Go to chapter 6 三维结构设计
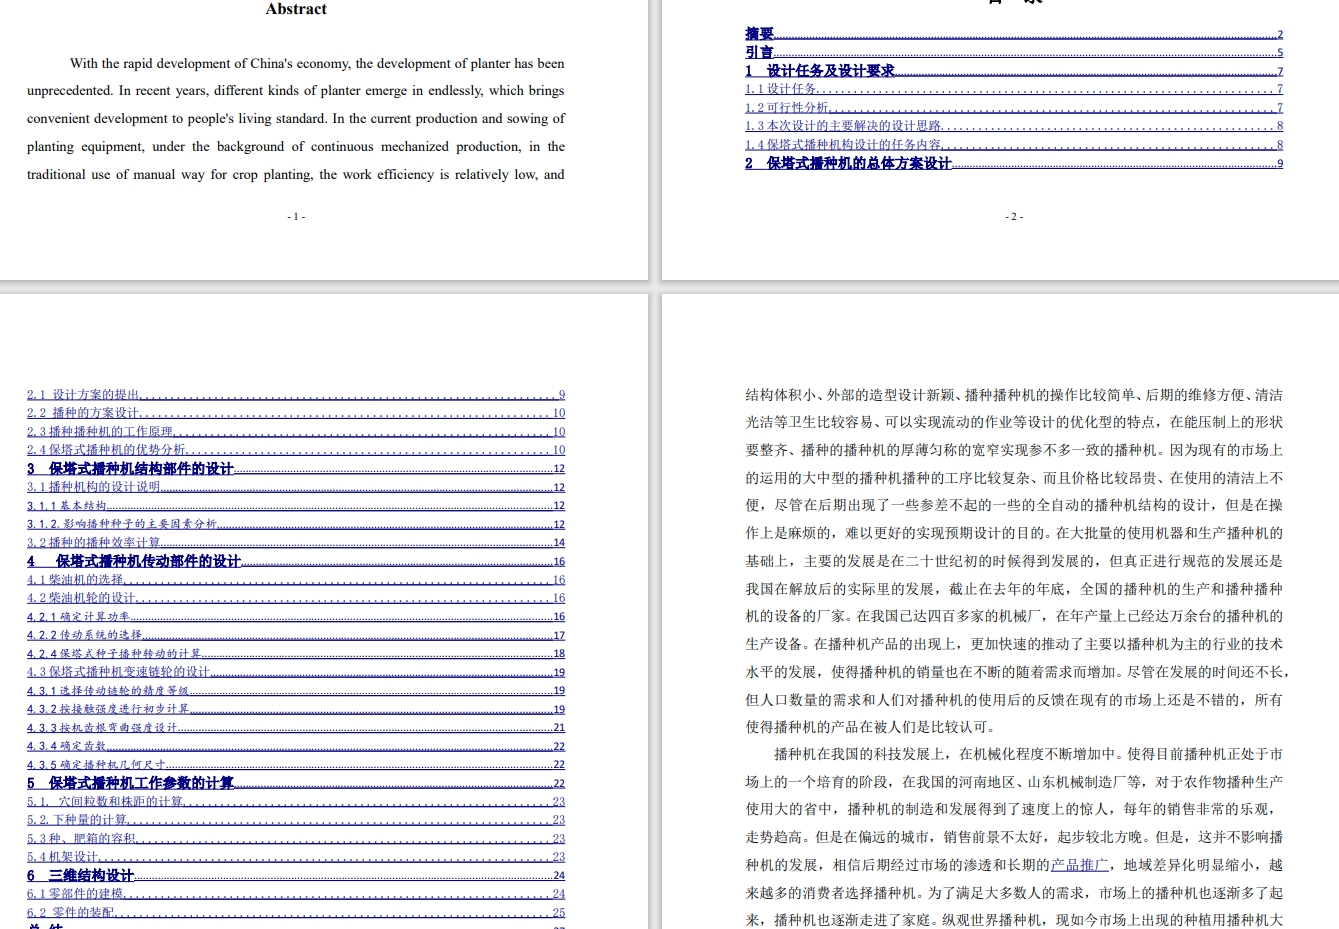This screenshot has width=1339, height=929. coord(296,876)
